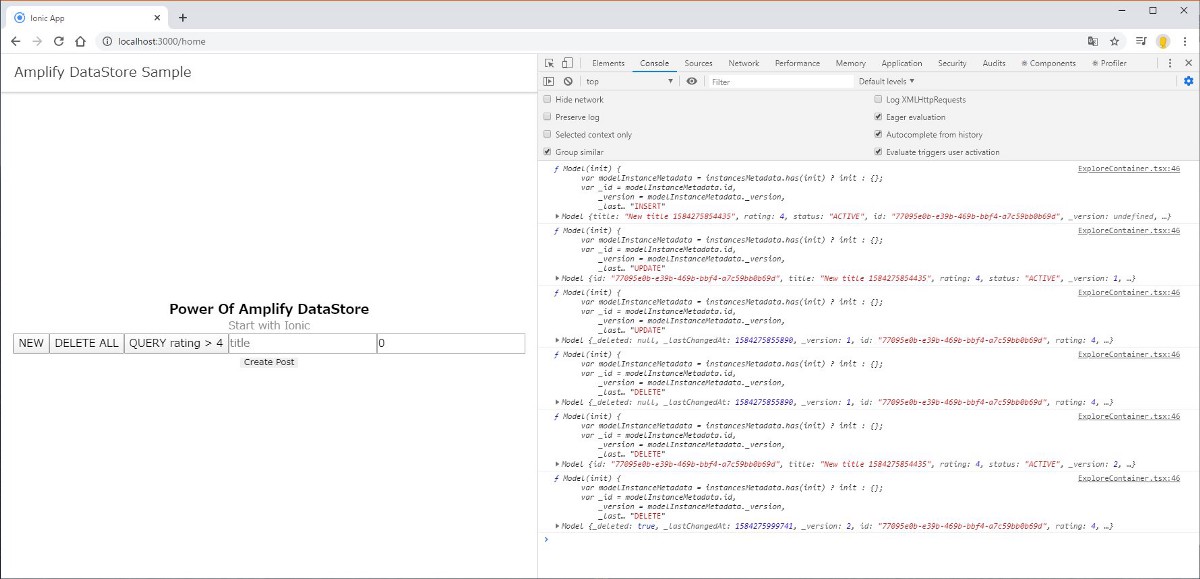Expand the first Model object with undefined _version
1200x579 pixels.
pos(558,216)
